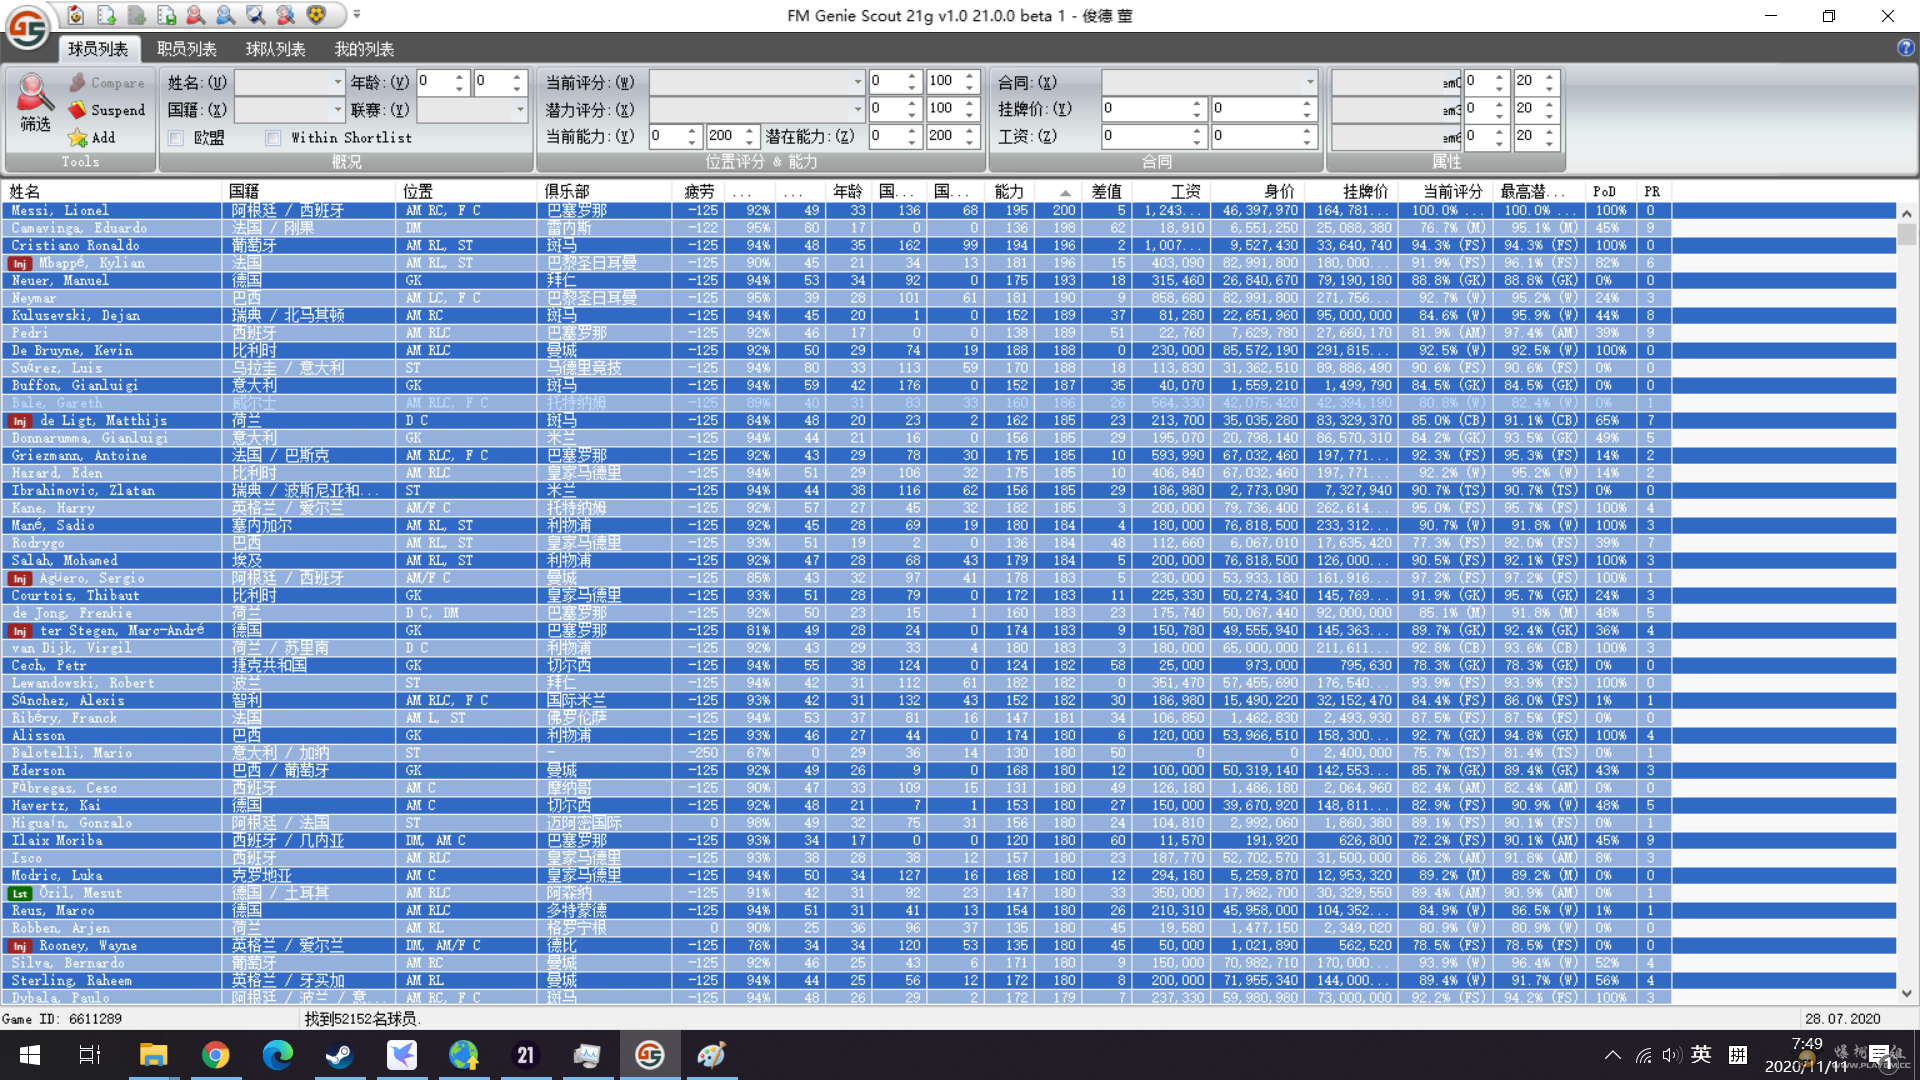Image resolution: width=1920 pixels, height=1080 pixels.
Task: Select the Messi, Lionel row
Action: [x=948, y=211]
